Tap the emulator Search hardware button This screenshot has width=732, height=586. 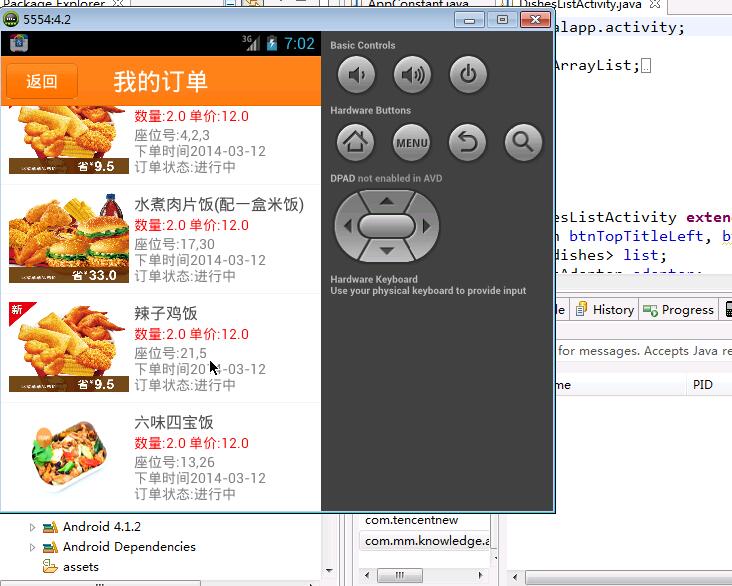pos(523,142)
